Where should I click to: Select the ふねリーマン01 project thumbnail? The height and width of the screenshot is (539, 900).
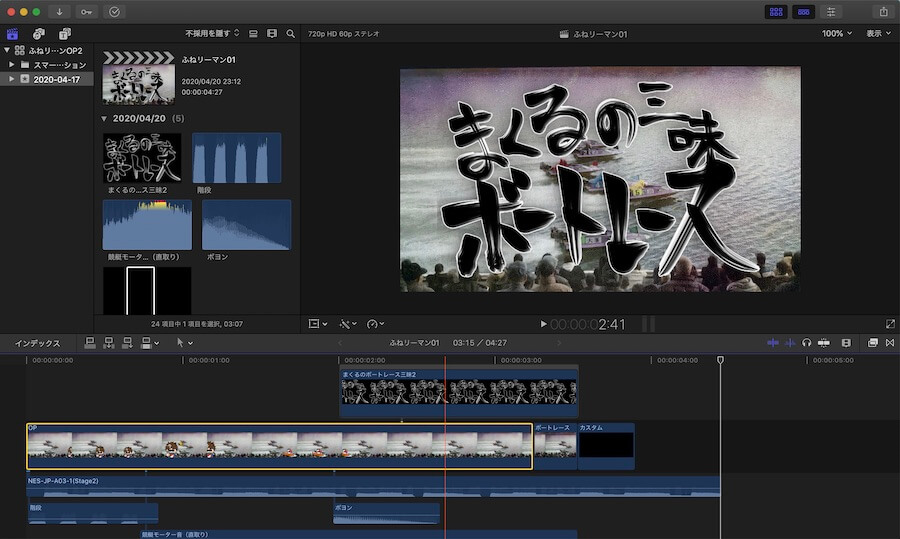tap(138, 78)
